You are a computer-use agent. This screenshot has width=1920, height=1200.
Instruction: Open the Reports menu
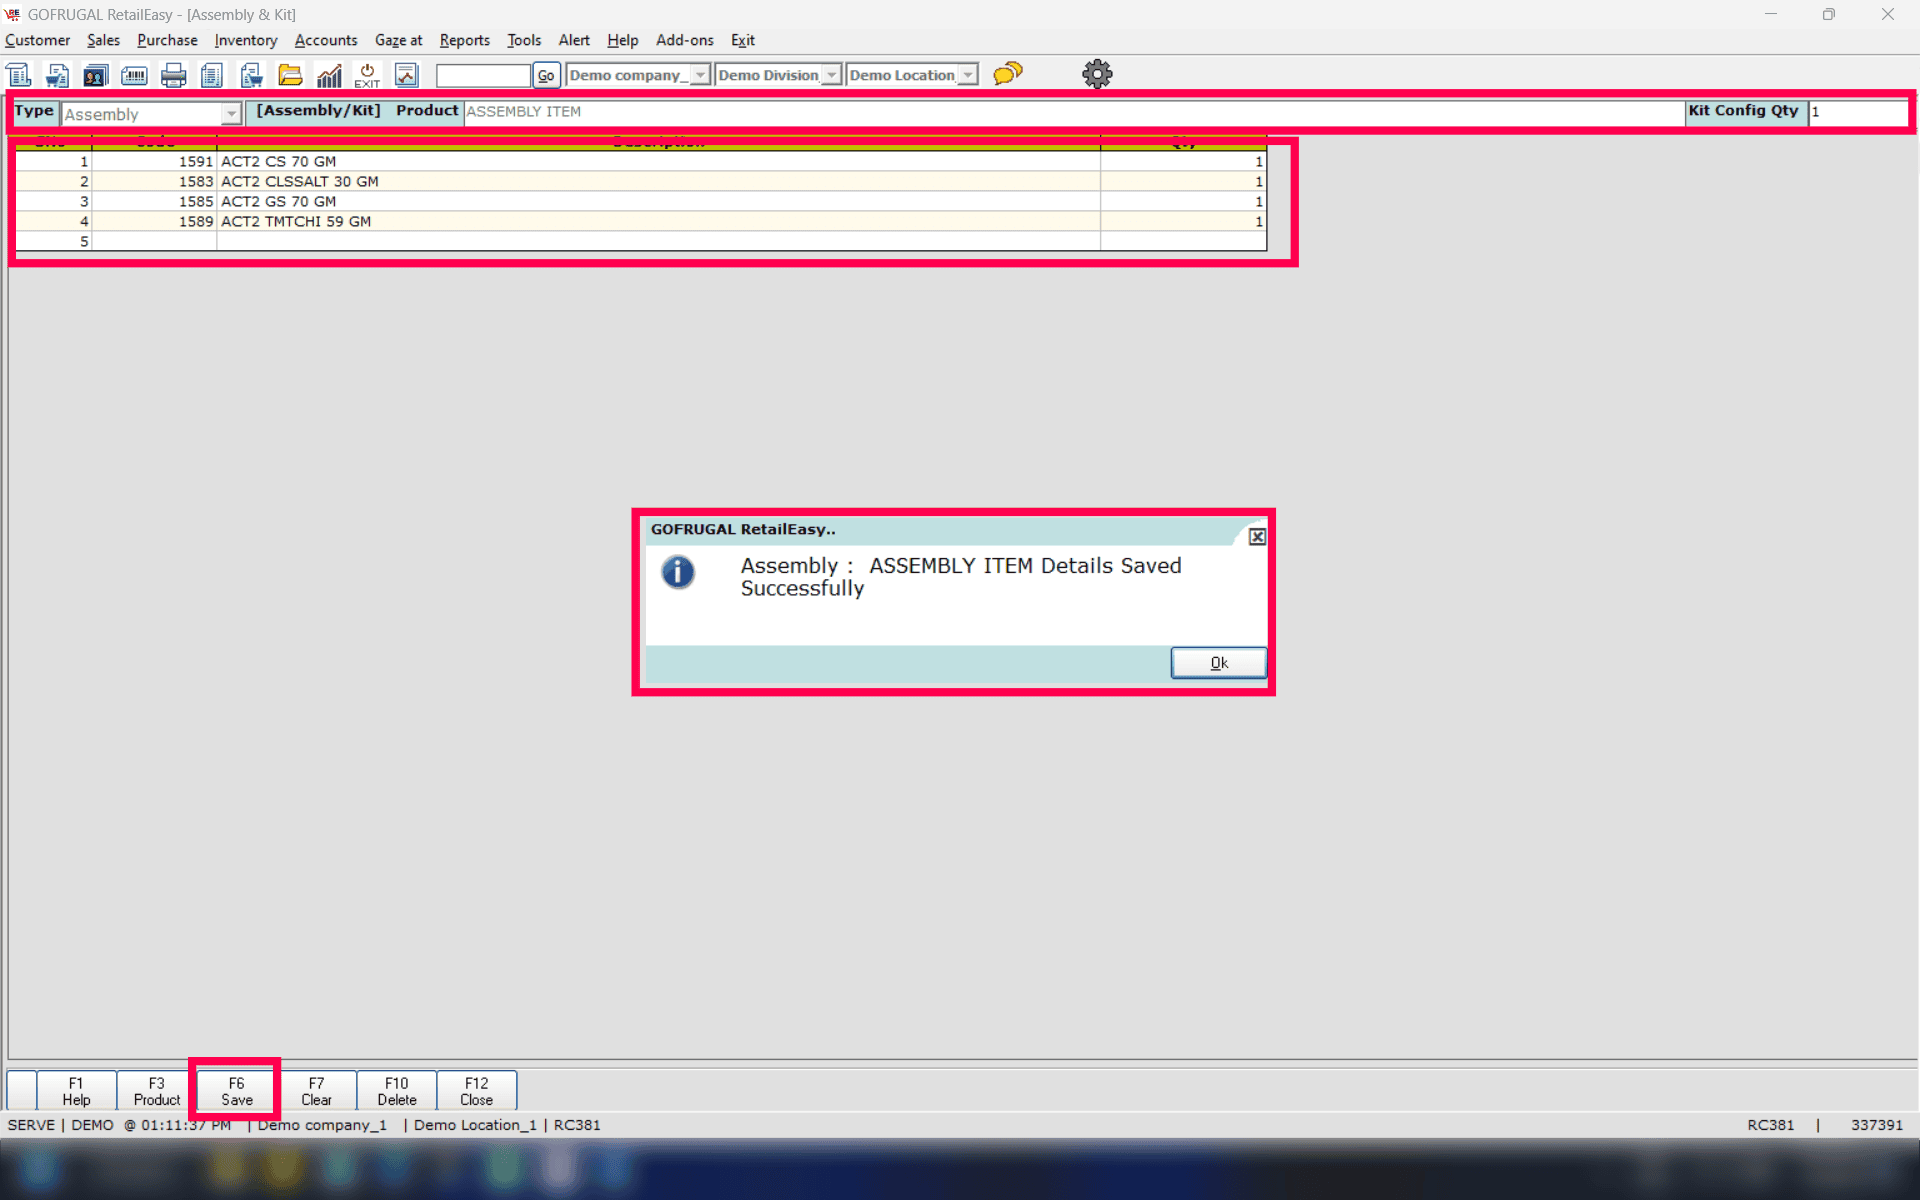[464, 40]
